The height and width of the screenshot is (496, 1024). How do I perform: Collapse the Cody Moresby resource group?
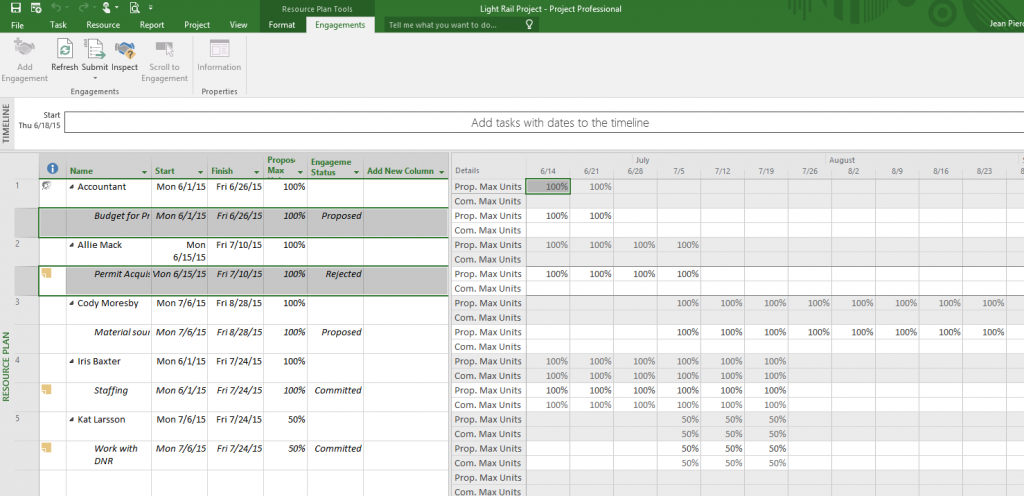point(71,303)
